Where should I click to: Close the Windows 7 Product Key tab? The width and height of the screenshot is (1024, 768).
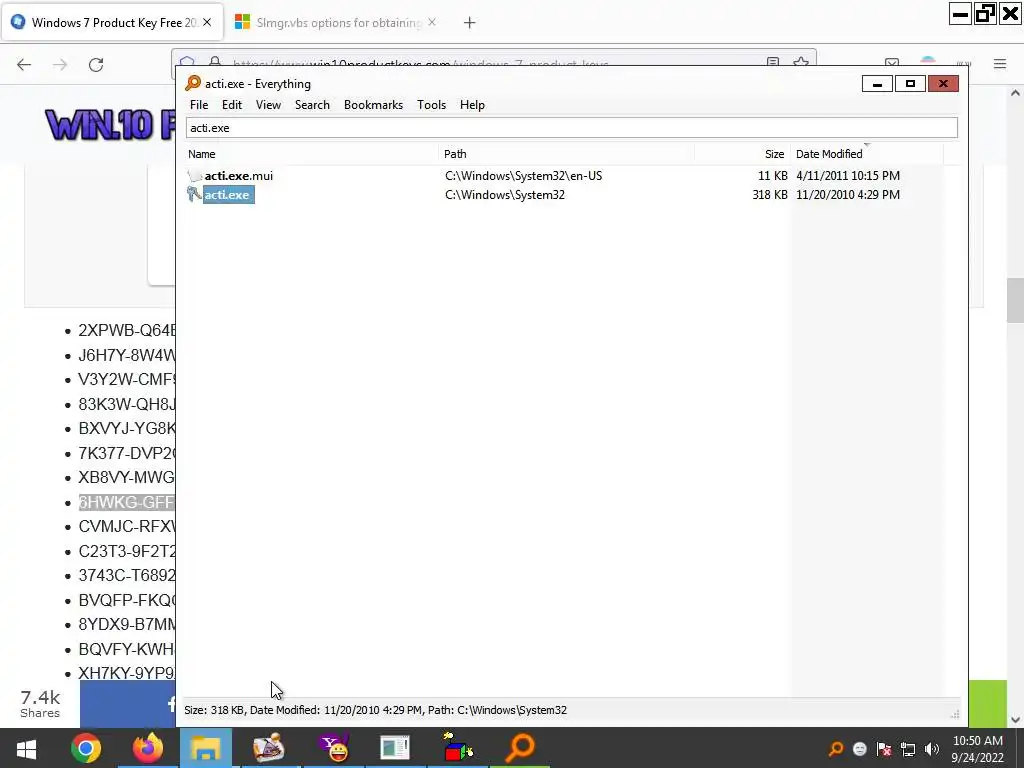207,22
